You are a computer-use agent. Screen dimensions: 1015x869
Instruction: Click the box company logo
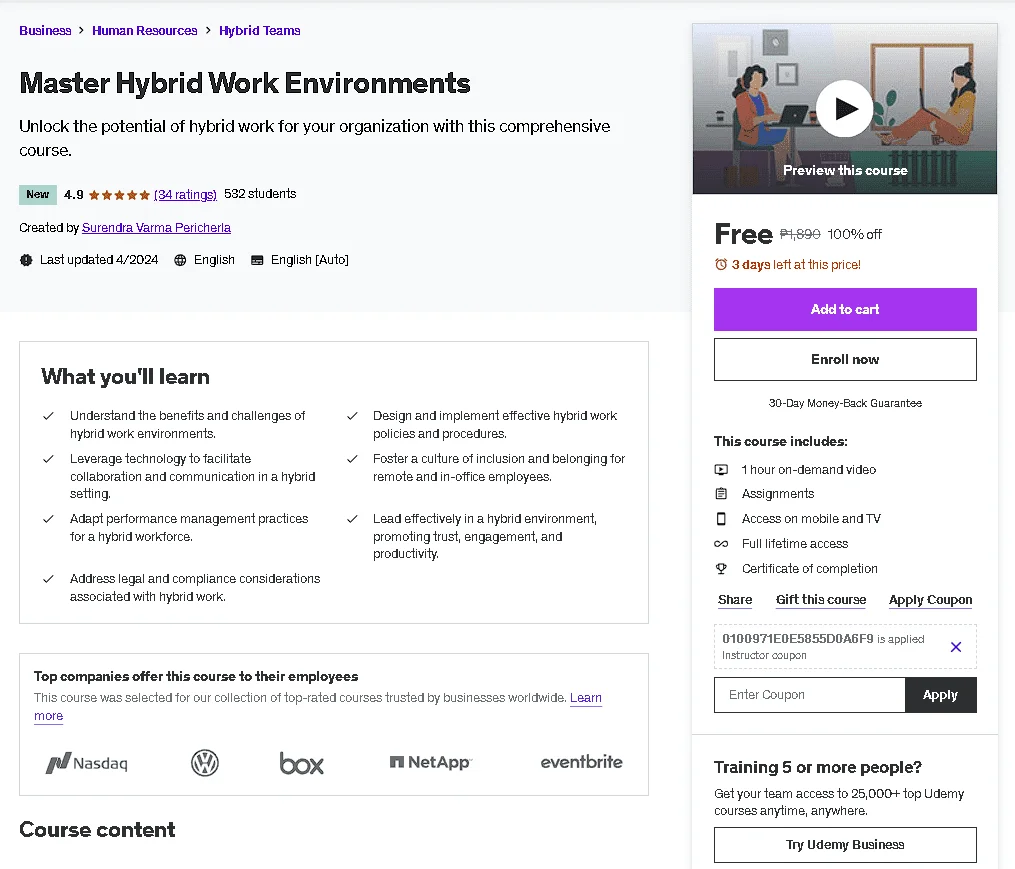click(x=302, y=763)
